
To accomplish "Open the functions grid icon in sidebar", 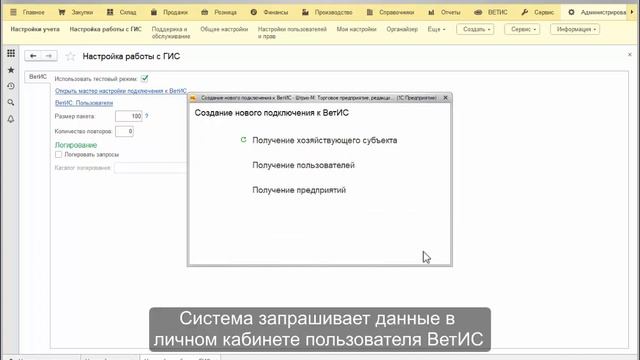I will [x=11, y=53].
